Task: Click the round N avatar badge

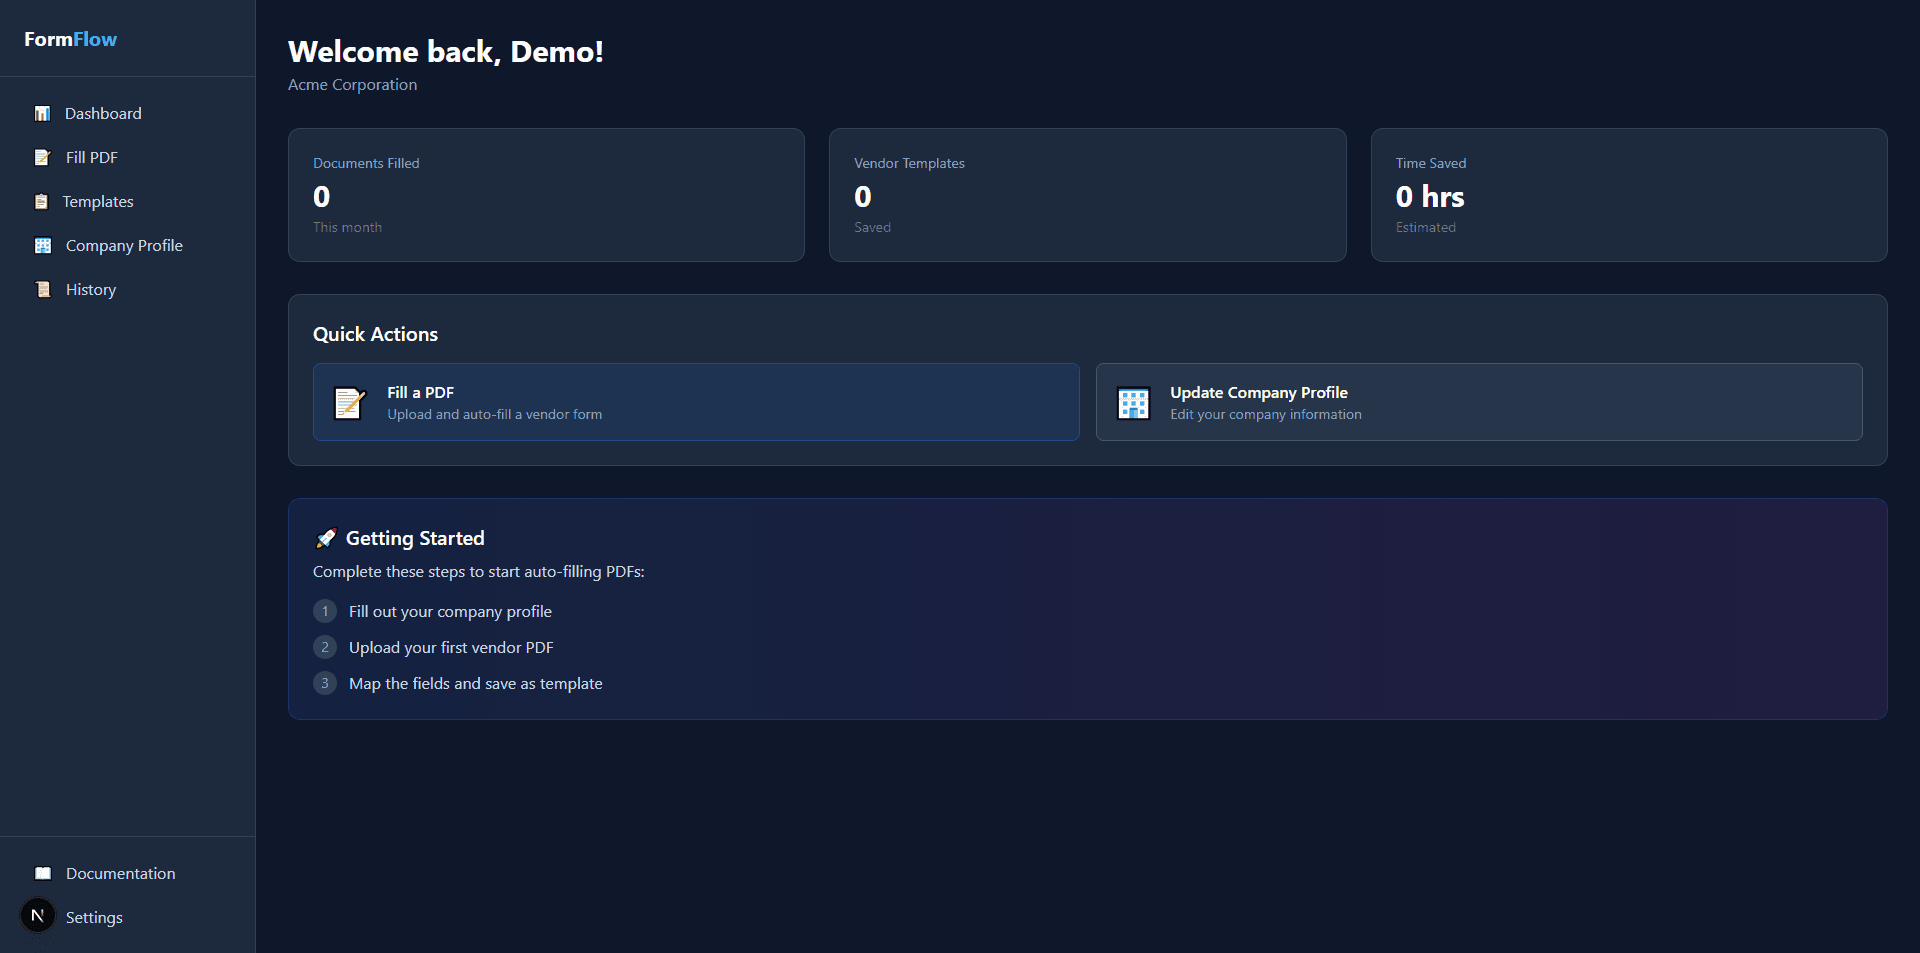Action: [38, 916]
